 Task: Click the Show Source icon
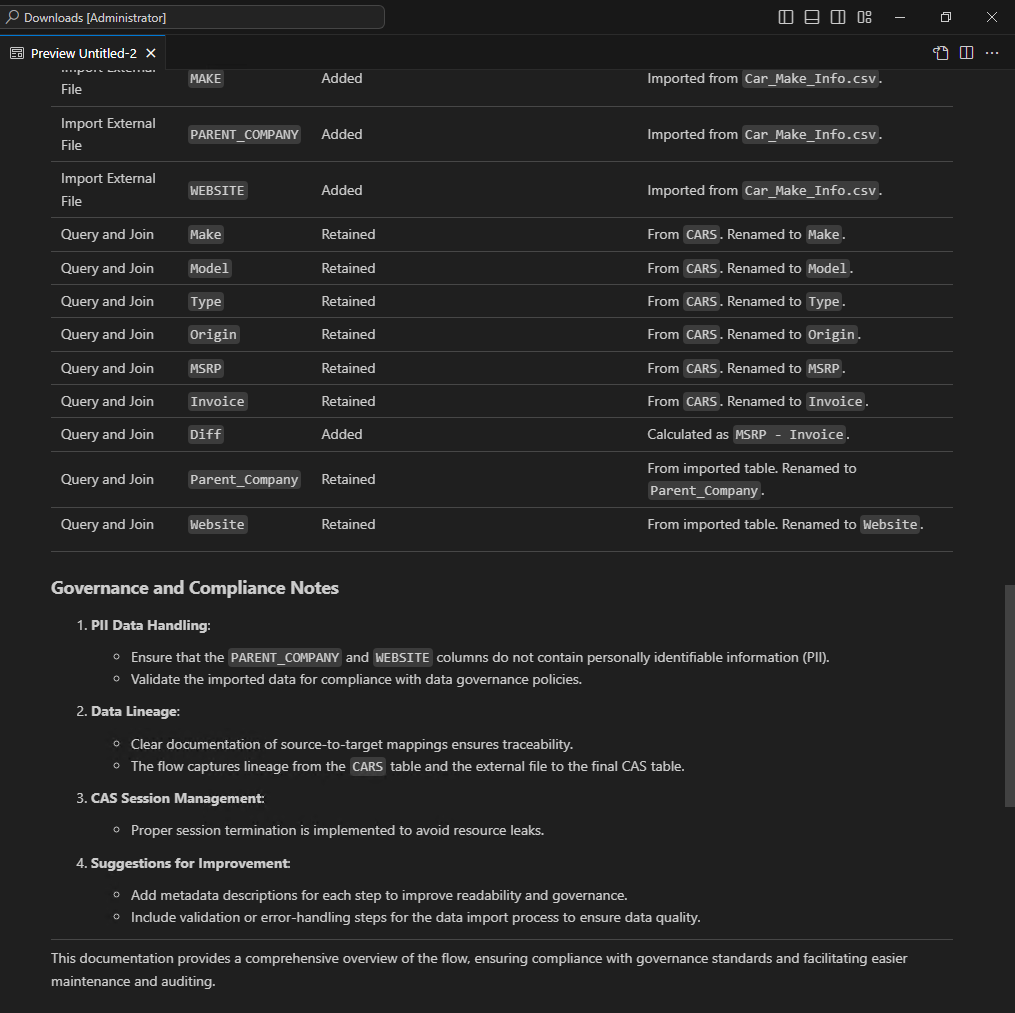941,52
